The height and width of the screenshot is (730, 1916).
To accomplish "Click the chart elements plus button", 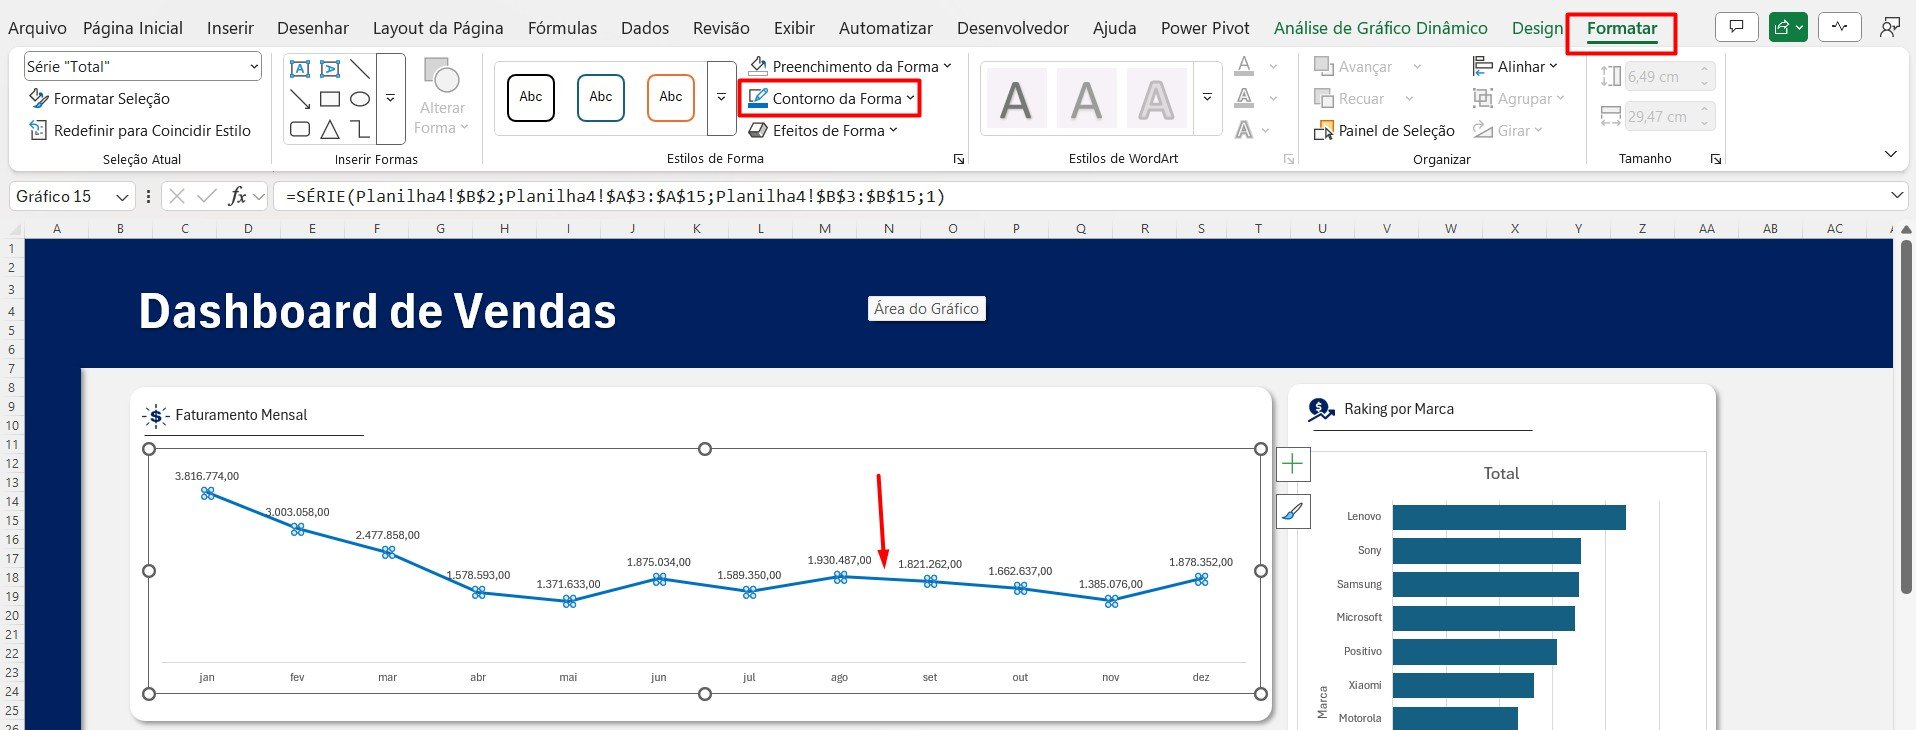I will pos(1293,464).
